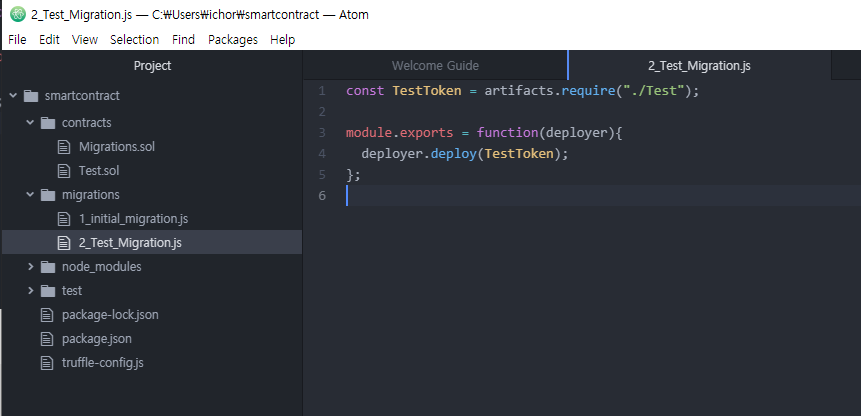Select the 2_Test_Migration.js editor tab
Viewport: 861px width, 416px height.
(700, 66)
